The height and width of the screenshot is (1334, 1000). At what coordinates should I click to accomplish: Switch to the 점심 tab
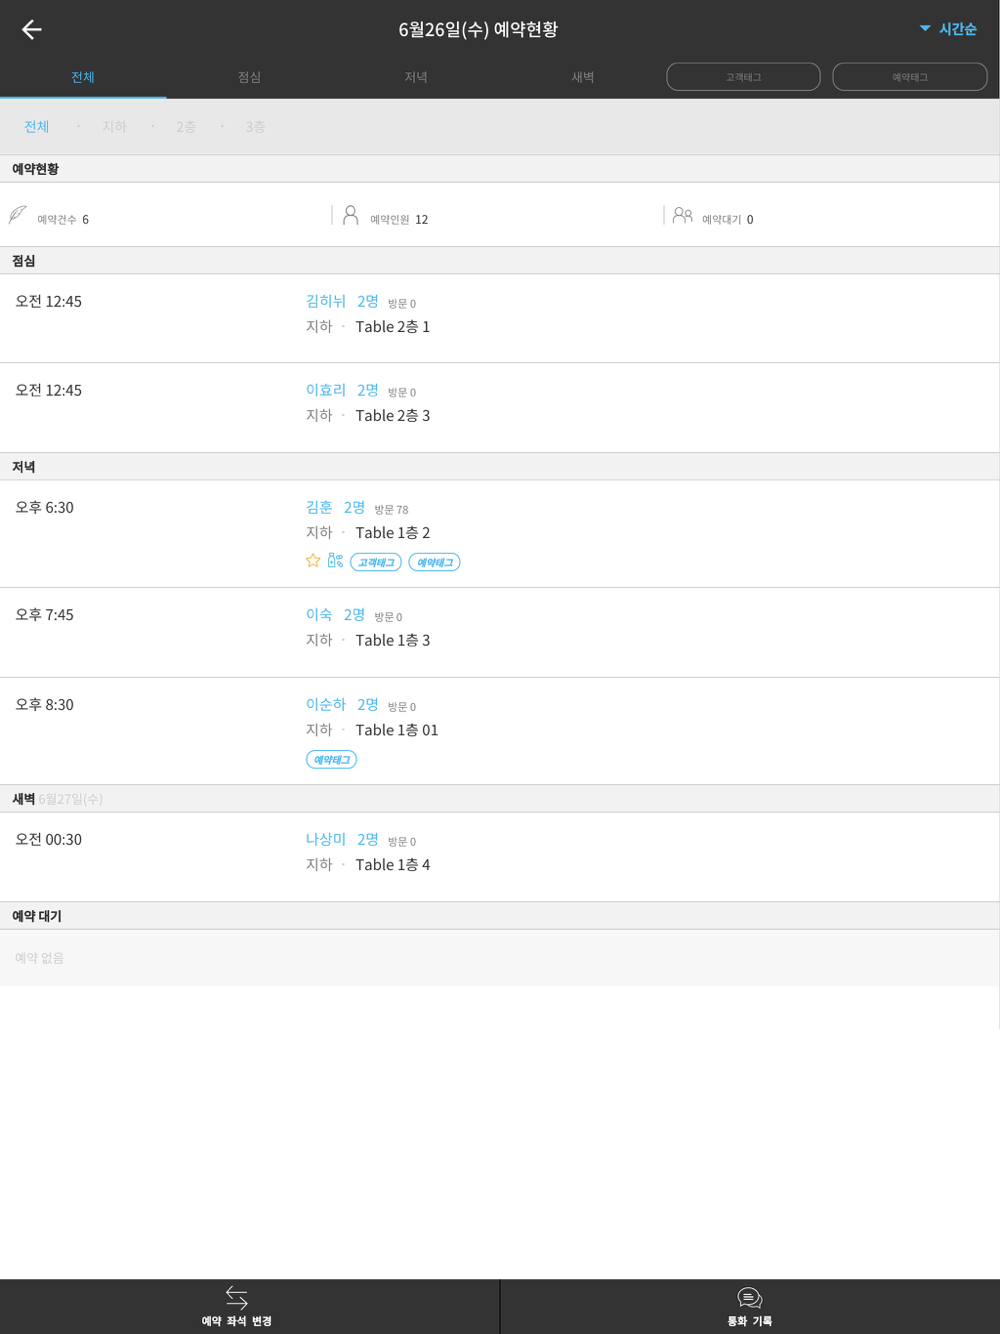[x=249, y=77]
